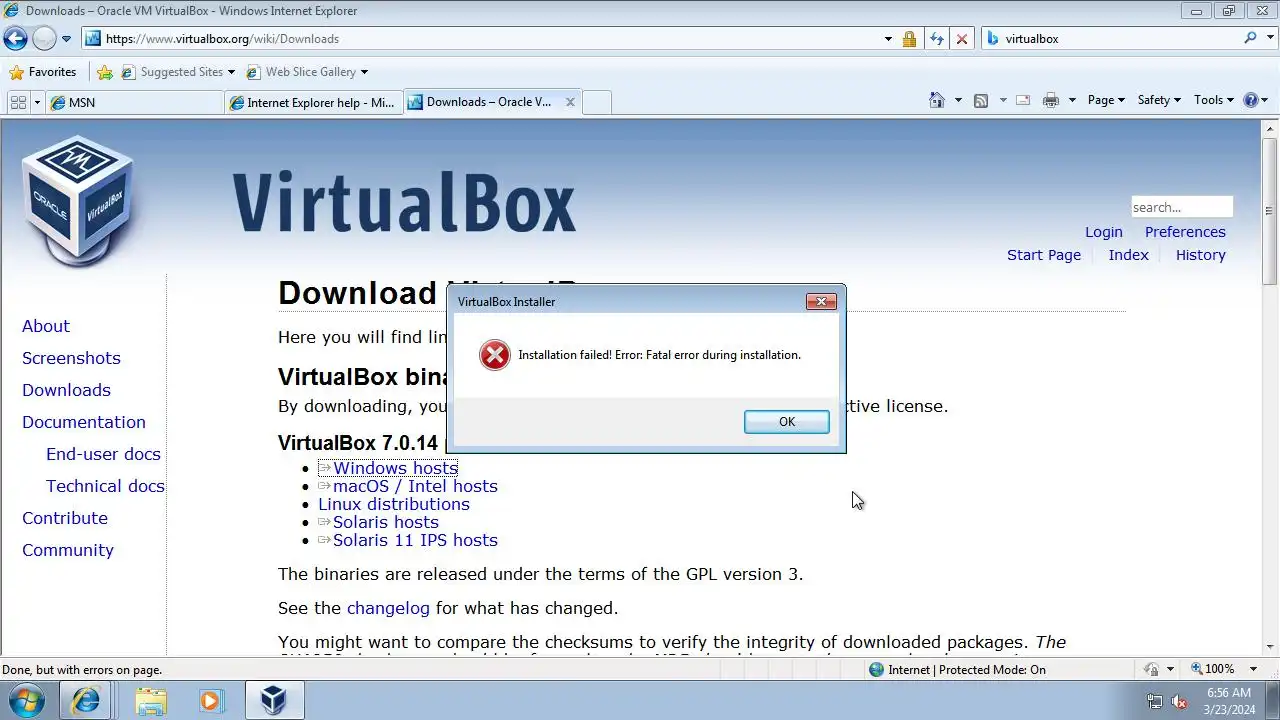Open End-user docs link
Image resolution: width=1280 pixels, height=720 pixels.
103,454
